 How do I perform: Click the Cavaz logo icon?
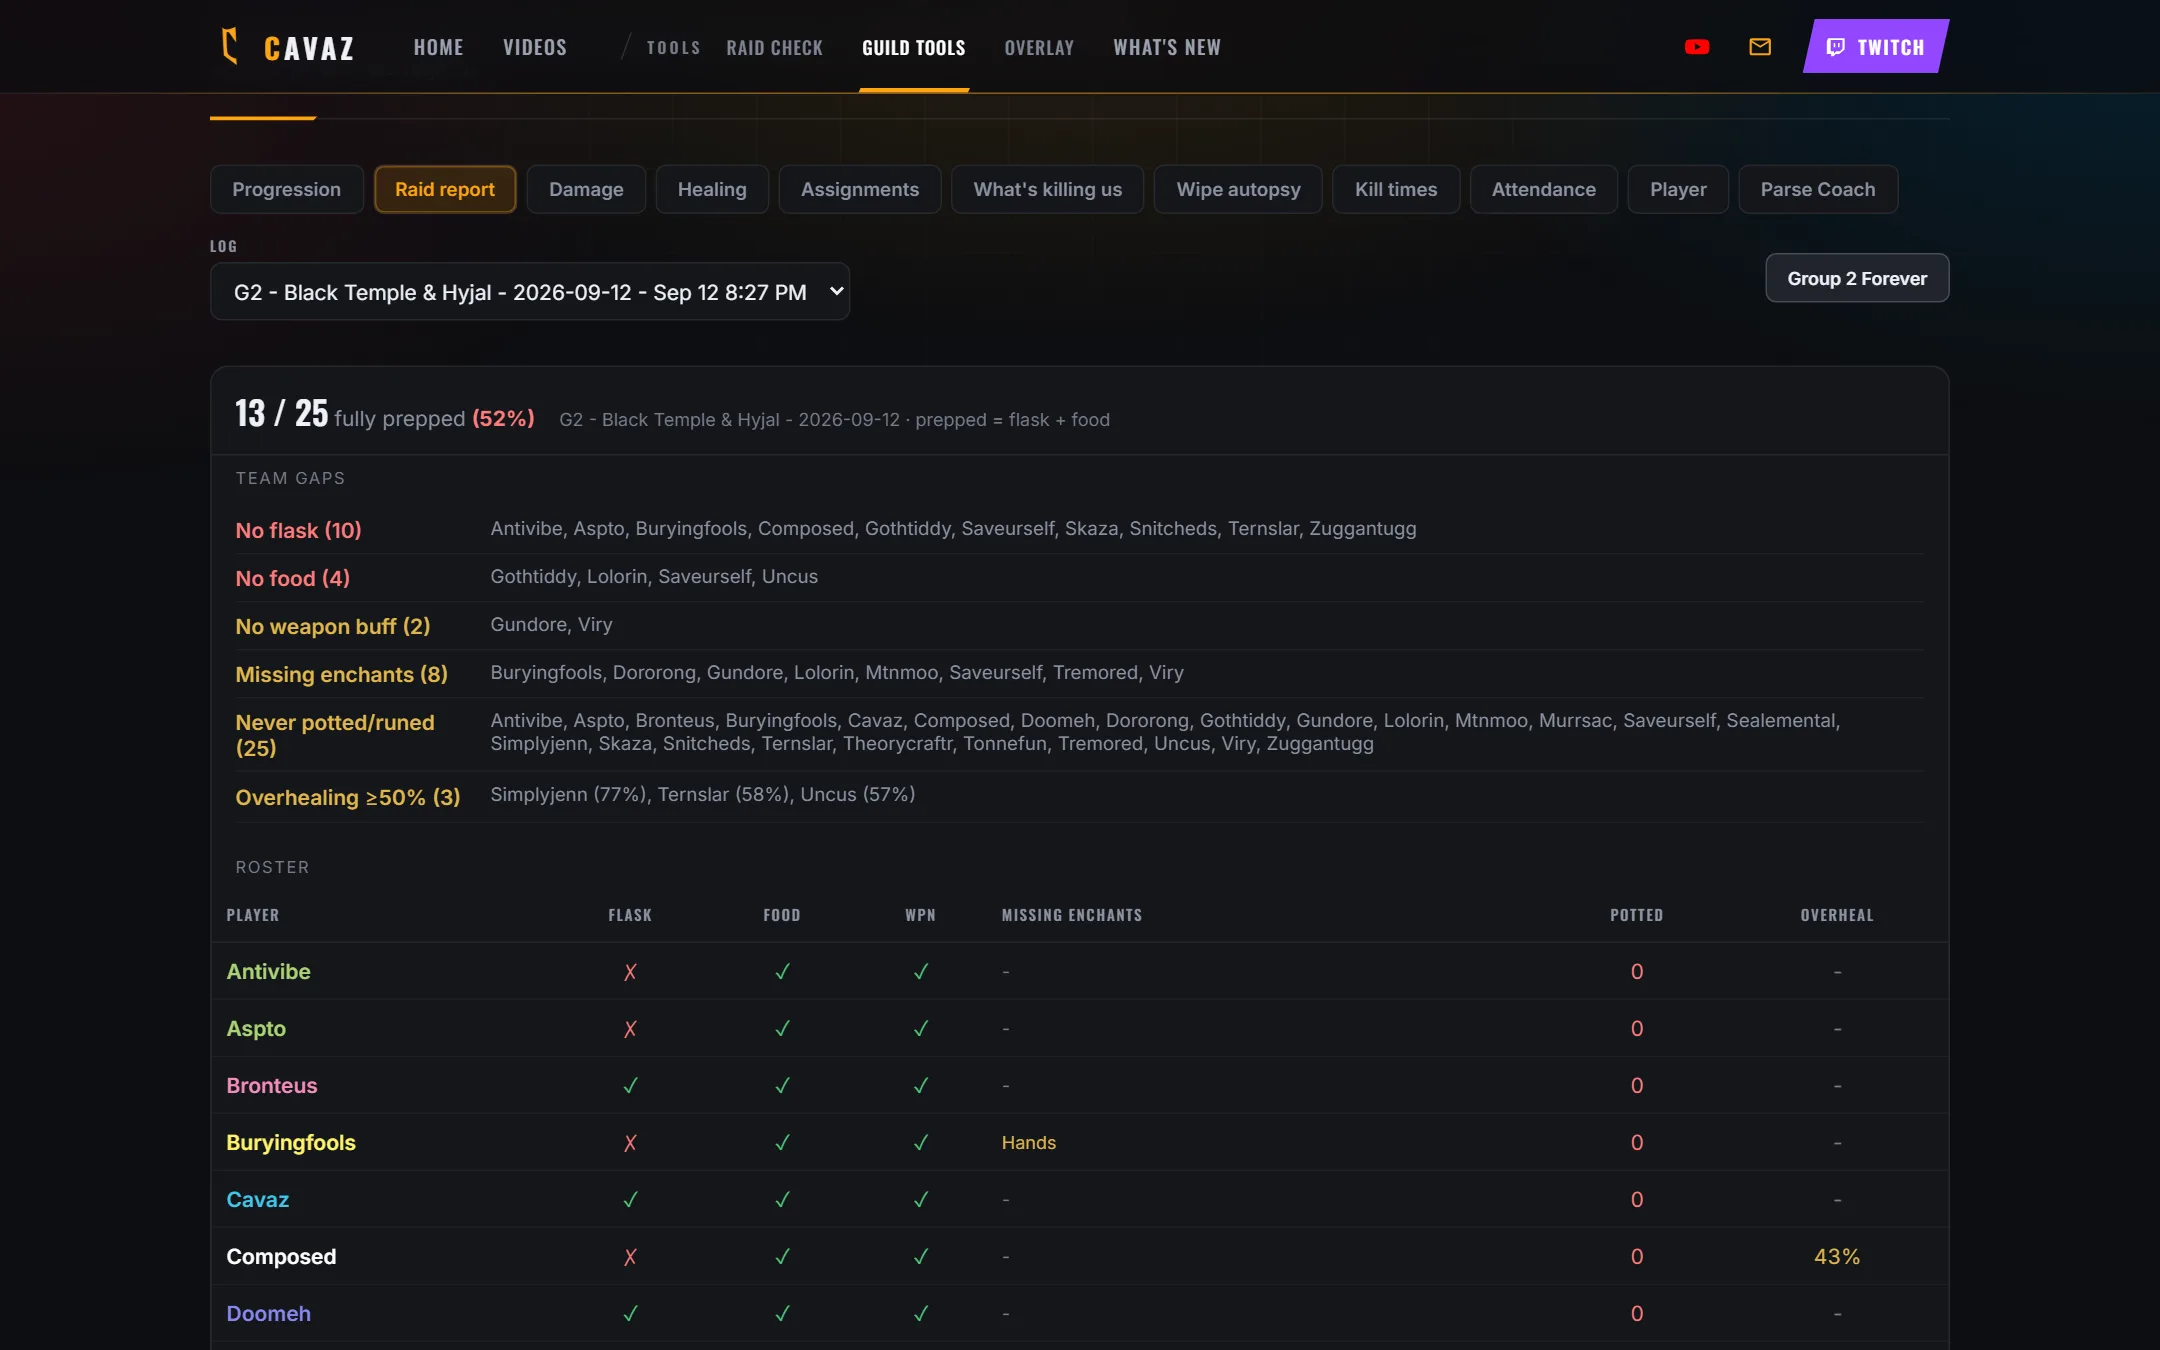[230, 46]
